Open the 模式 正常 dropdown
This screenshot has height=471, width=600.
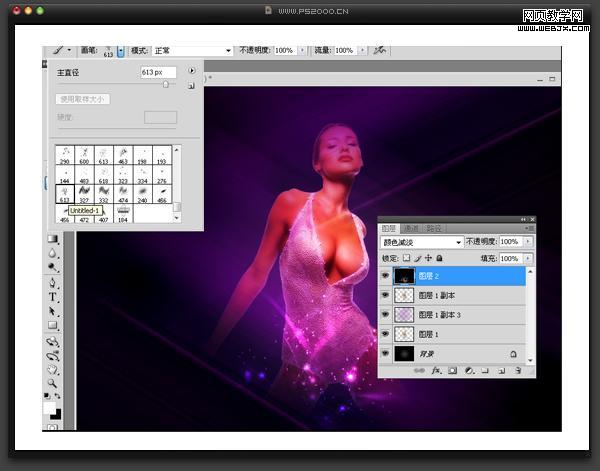click(x=192, y=51)
